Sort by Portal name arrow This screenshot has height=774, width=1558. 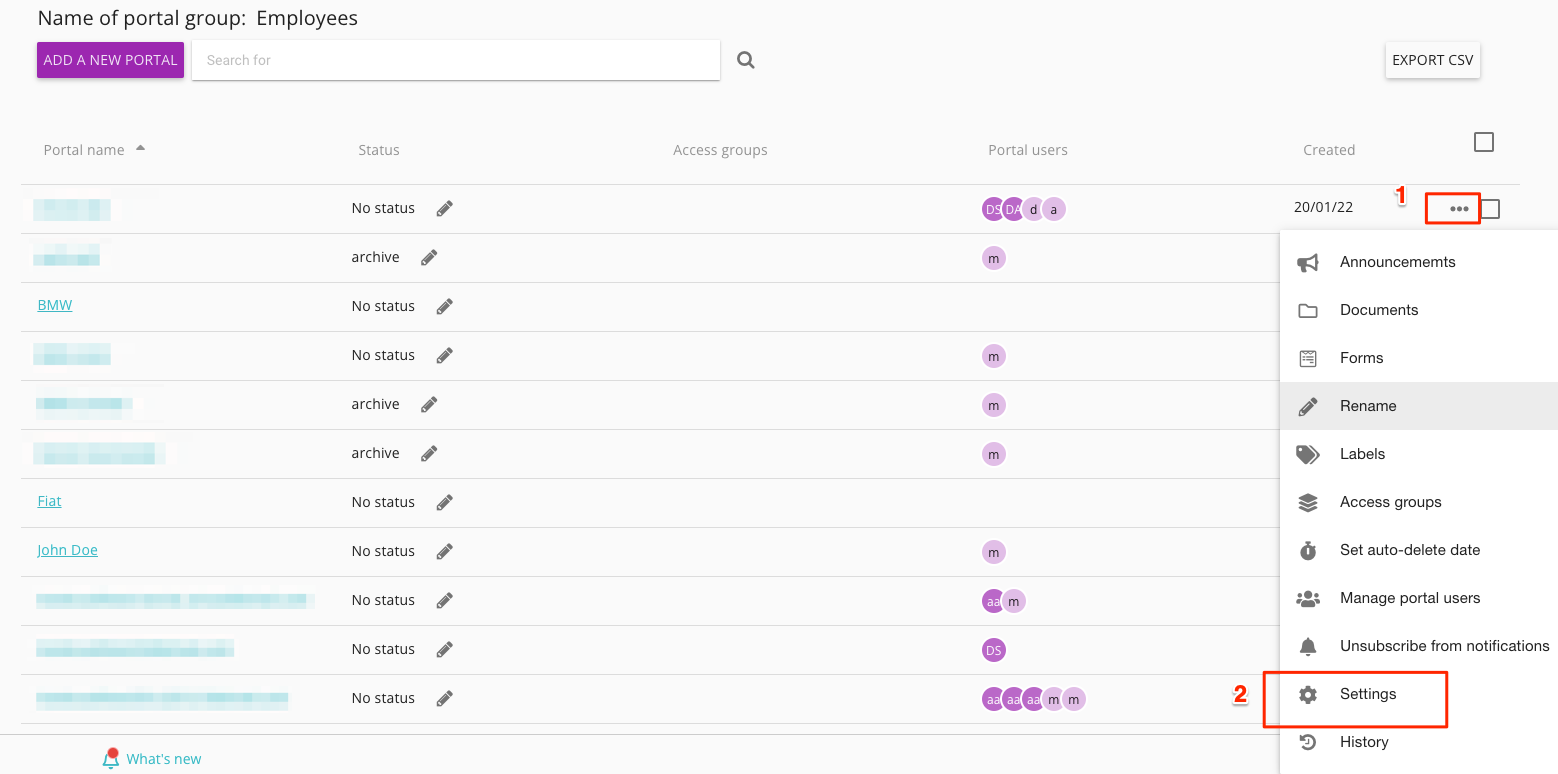pos(140,148)
